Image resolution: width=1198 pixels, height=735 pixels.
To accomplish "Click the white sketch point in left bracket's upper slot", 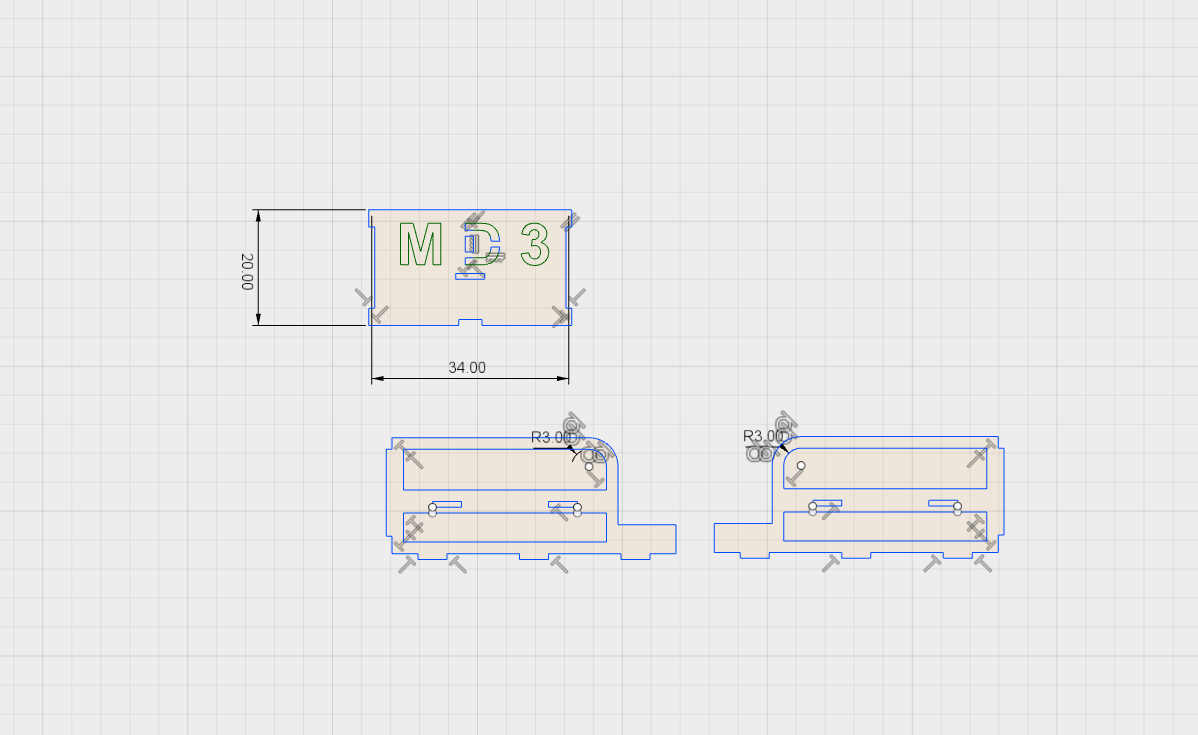I will tap(589, 466).
